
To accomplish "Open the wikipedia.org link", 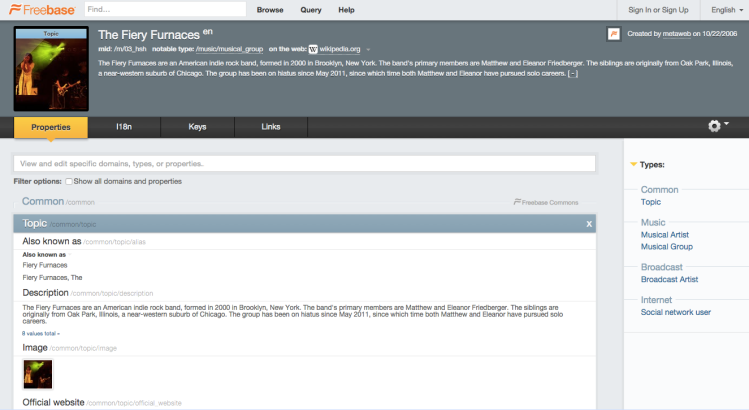I will 340,49.
